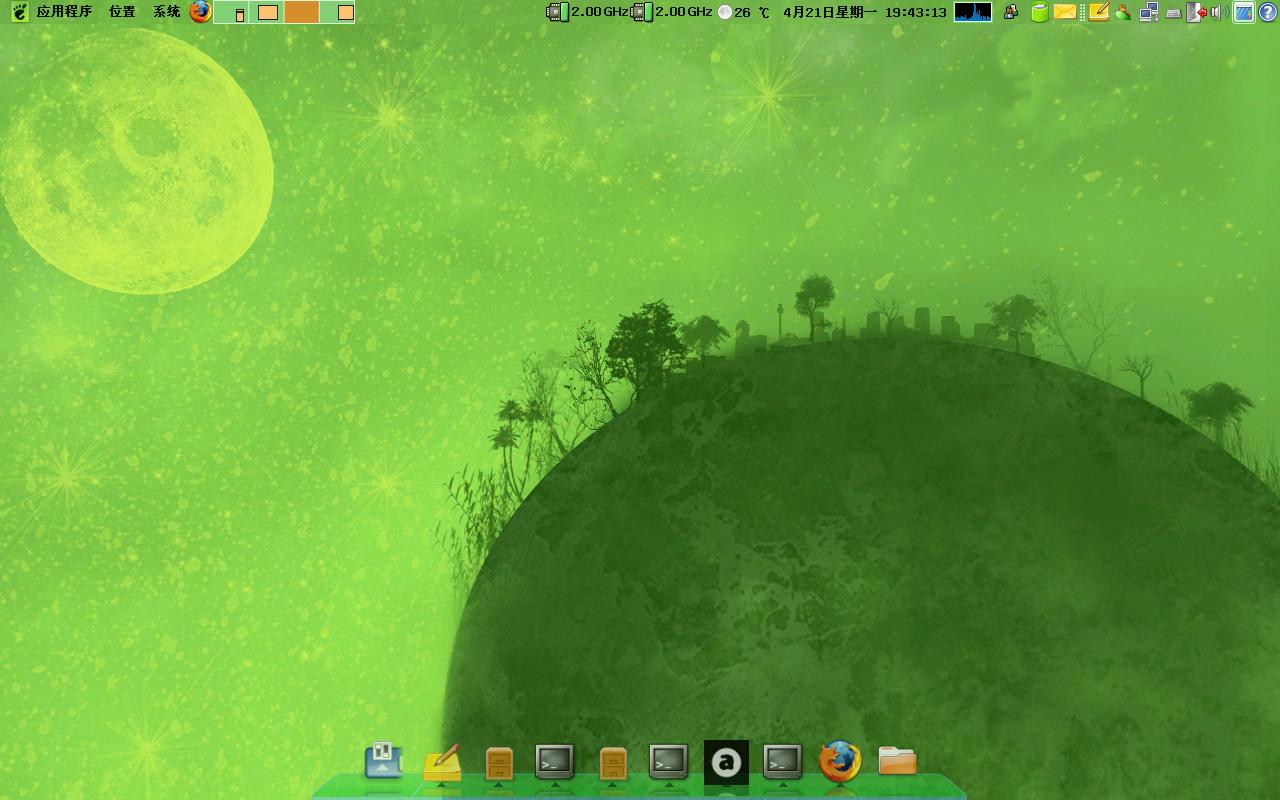The width and height of the screenshot is (1280, 800).
Task: Open the green trash bin applet
Action: point(1040,12)
